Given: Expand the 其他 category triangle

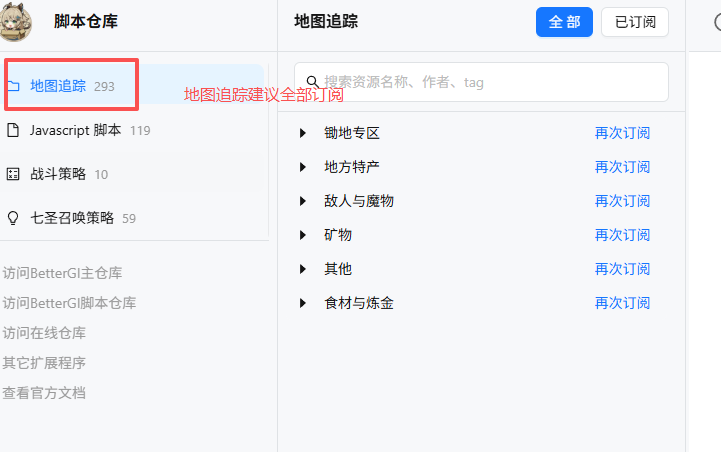Looking at the screenshot, I should pos(303,269).
